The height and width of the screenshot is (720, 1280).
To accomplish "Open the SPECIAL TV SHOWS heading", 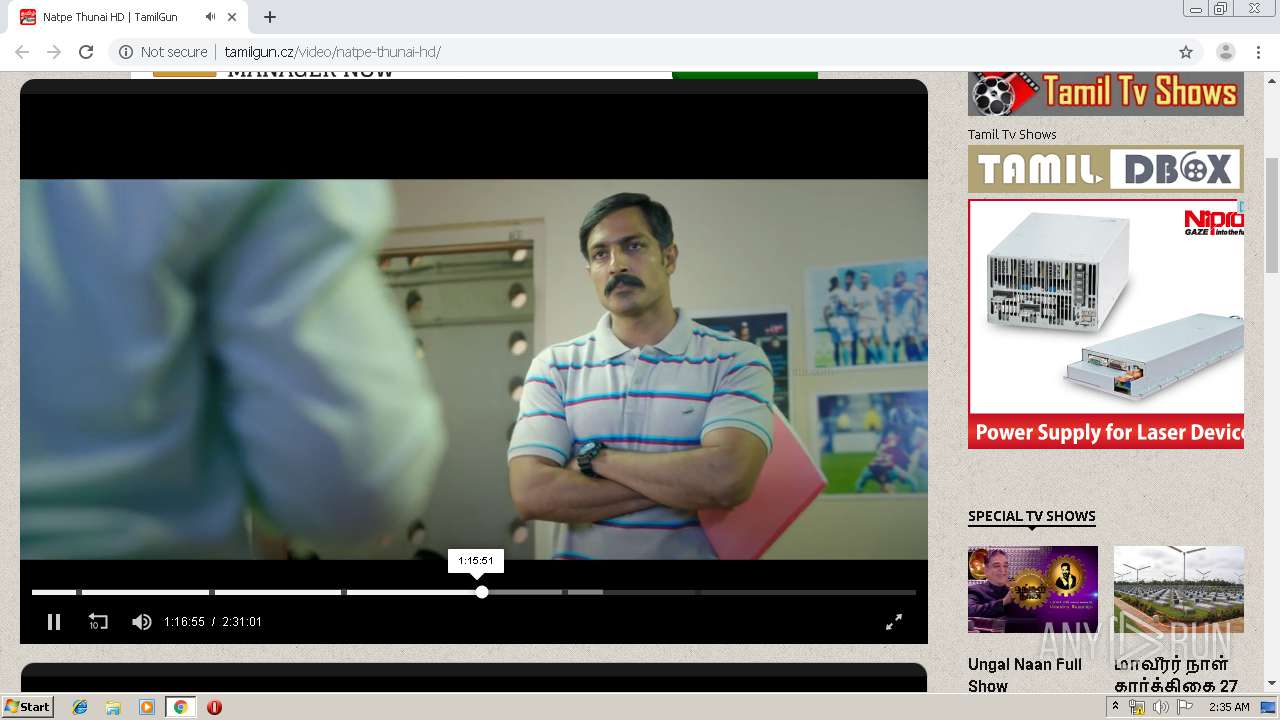I will (x=1032, y=516).
